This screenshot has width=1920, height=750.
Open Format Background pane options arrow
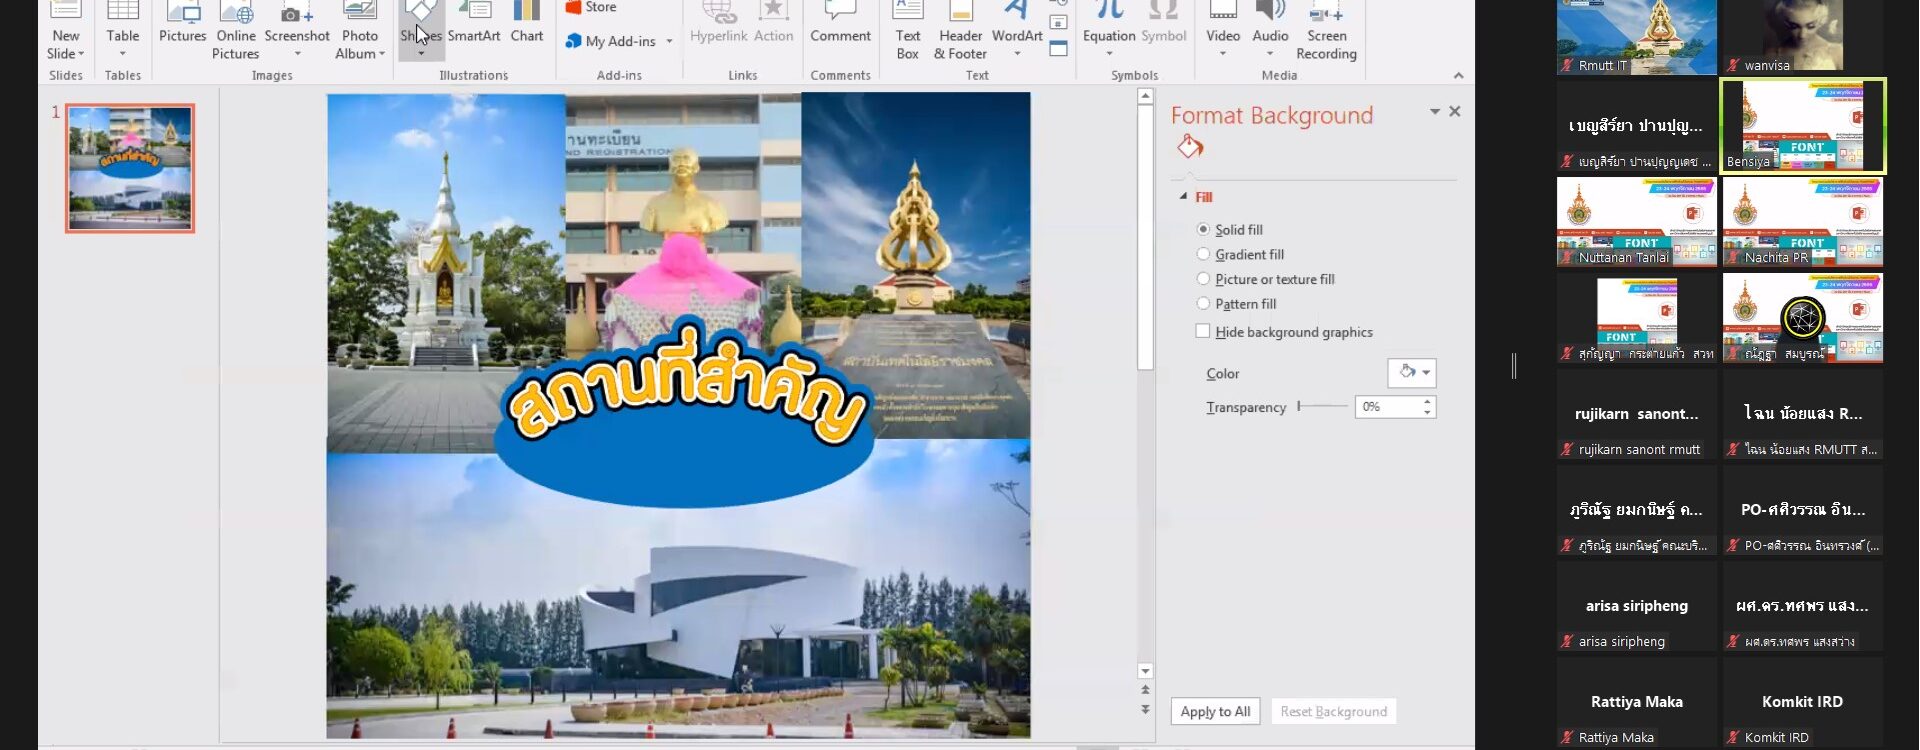[1435, 111]
